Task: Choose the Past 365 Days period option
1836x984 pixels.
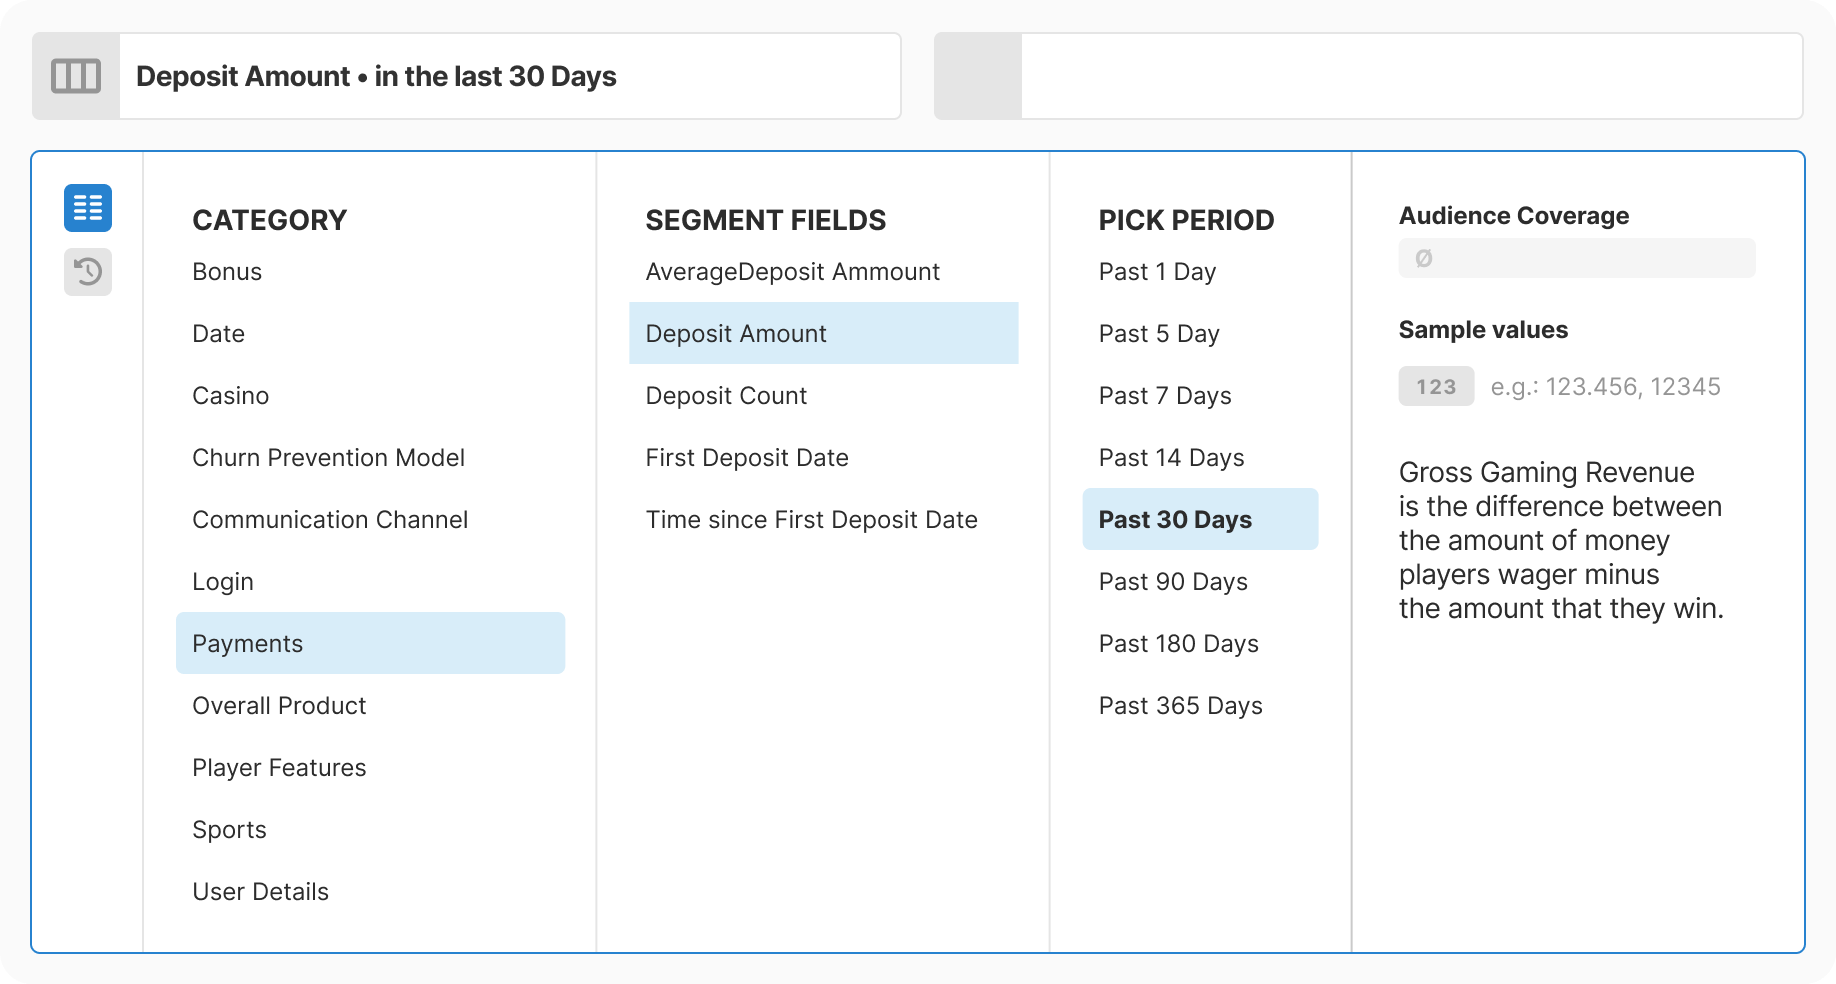Action: coord(1180,705)
